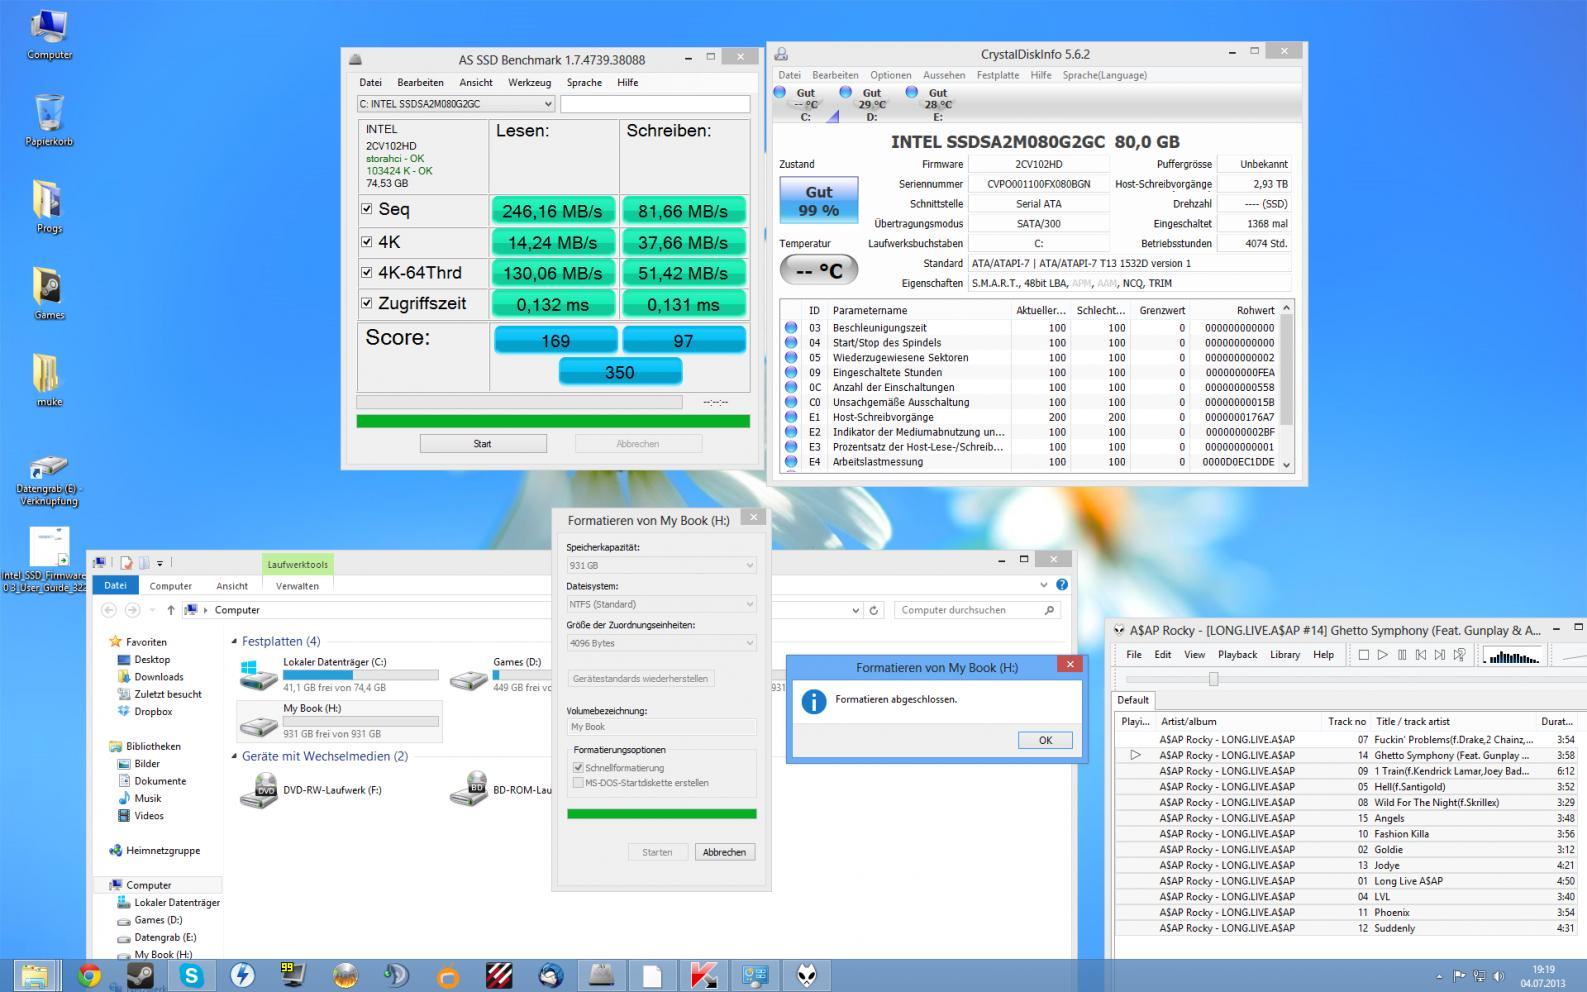
Task: Select the Progs desktop folder
Action: pyautogui.click(x=49, y=207)
